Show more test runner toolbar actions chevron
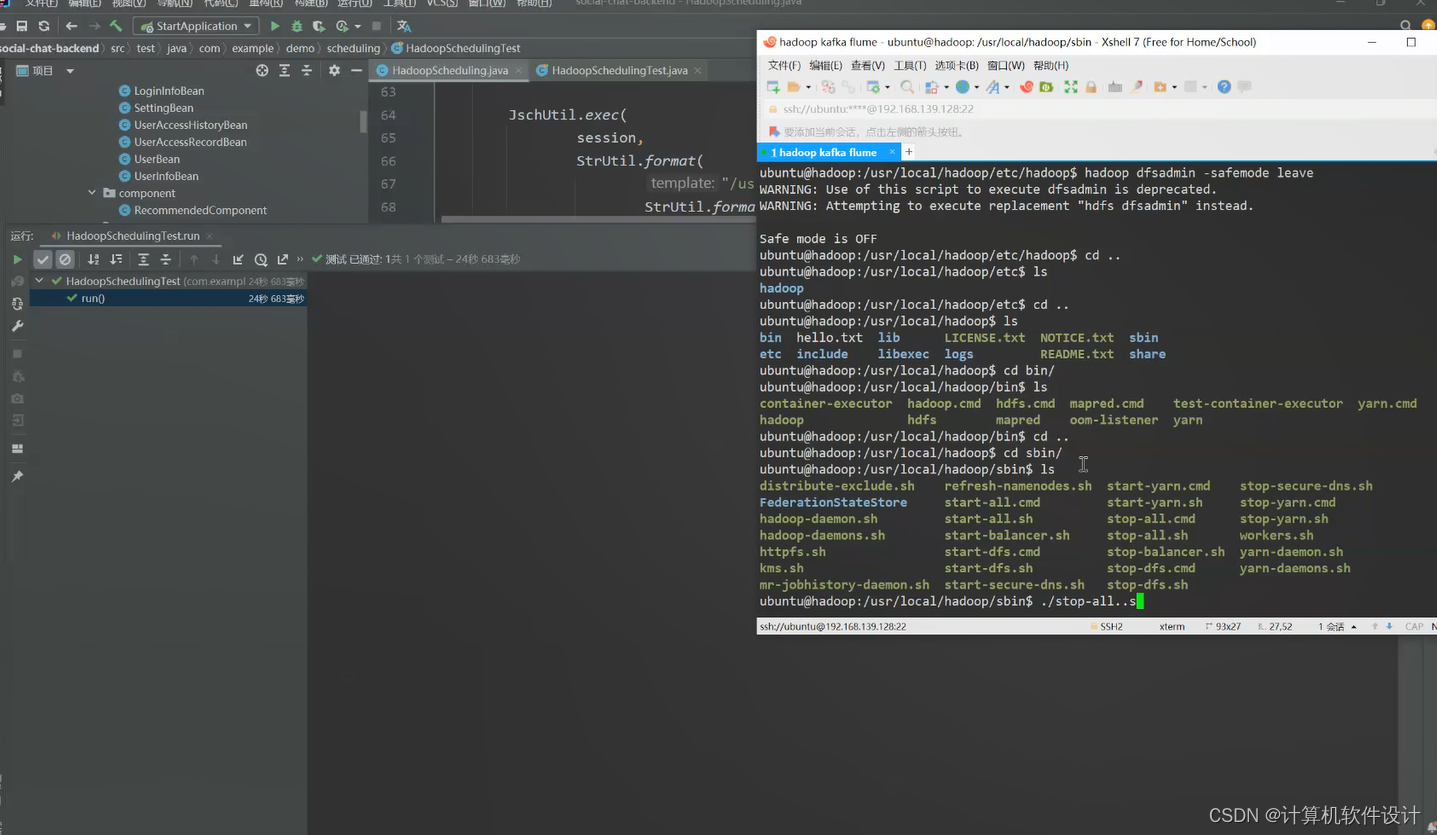 click(x=300, y=259)
